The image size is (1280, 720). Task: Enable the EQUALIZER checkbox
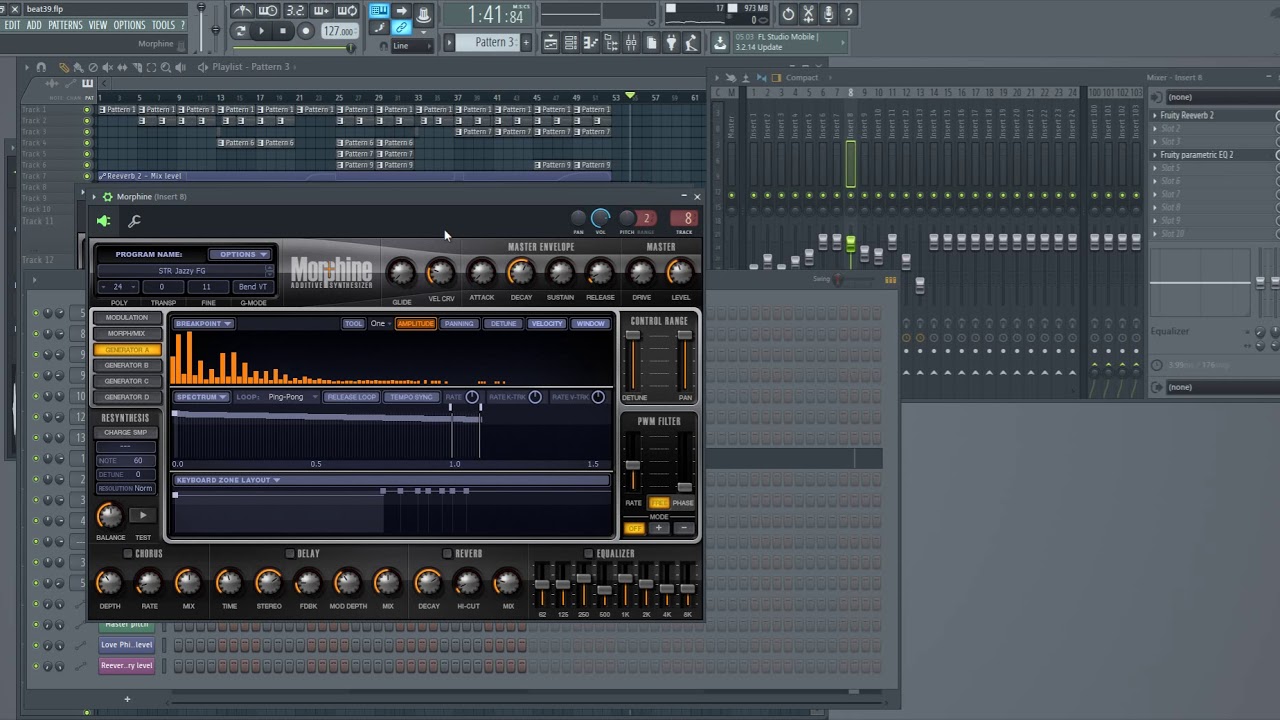coord(588,554)
